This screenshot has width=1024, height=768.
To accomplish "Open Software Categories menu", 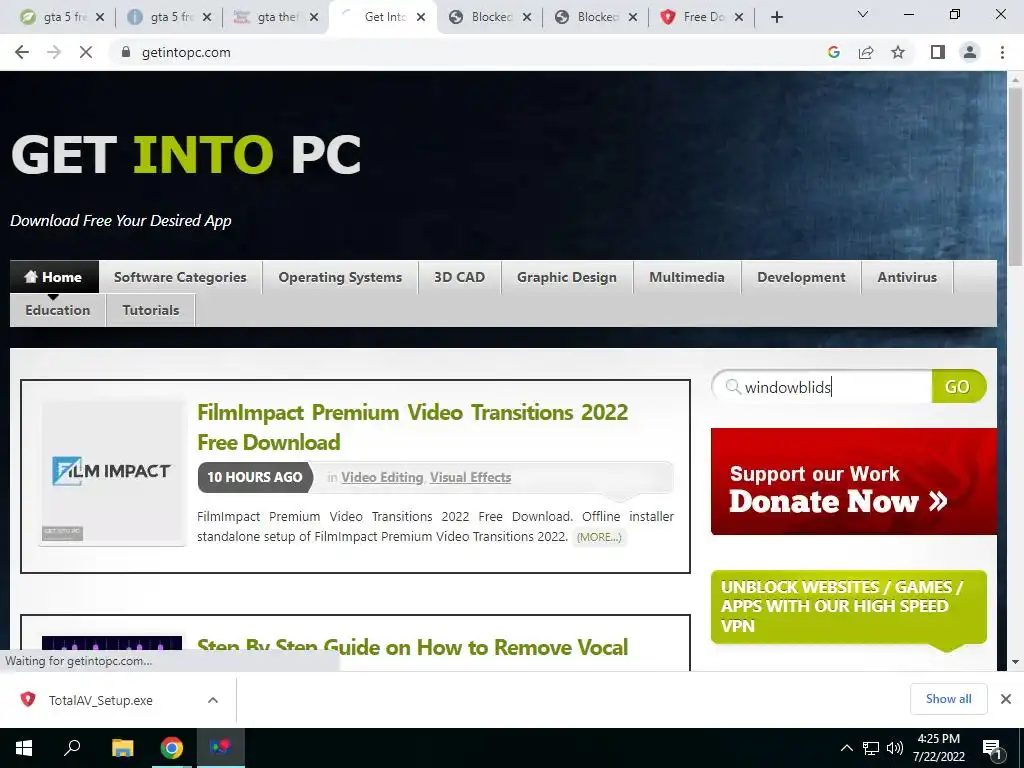I will click(x=180, y=277).
